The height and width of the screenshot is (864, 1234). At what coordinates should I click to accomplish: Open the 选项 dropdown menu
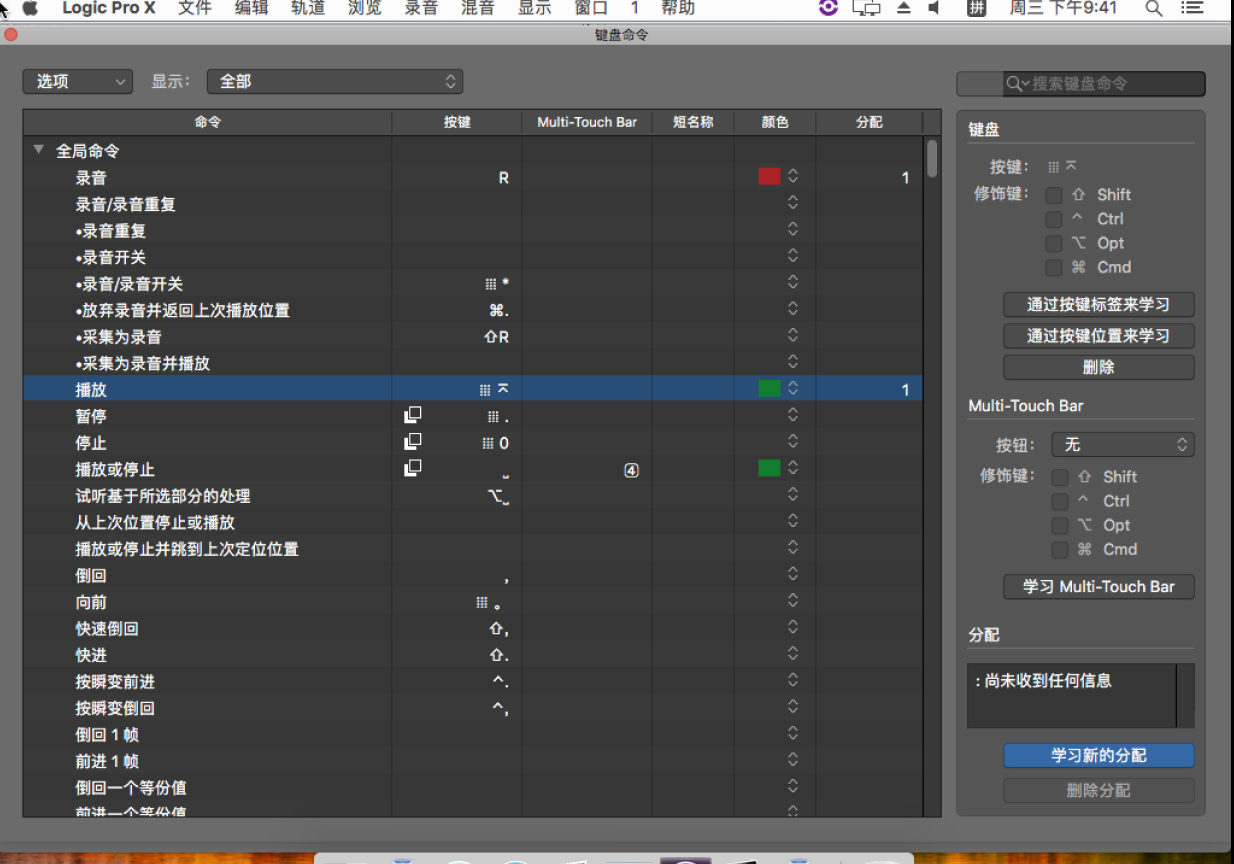pos(77,82)
